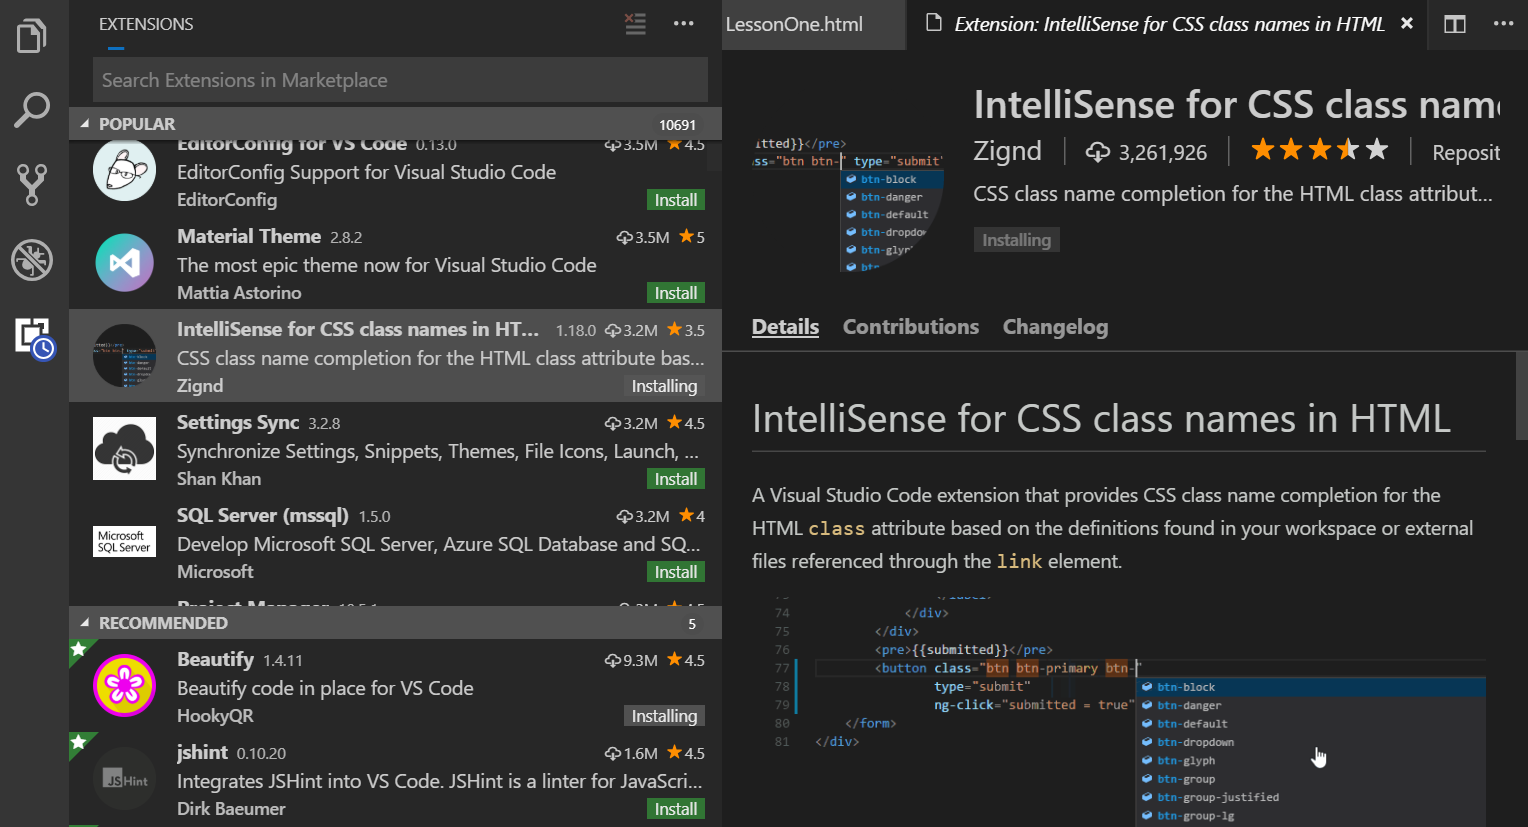Screen dimensions: 1528x827
Task: Open the Debug view icon
Action: [x=32, y=259]
